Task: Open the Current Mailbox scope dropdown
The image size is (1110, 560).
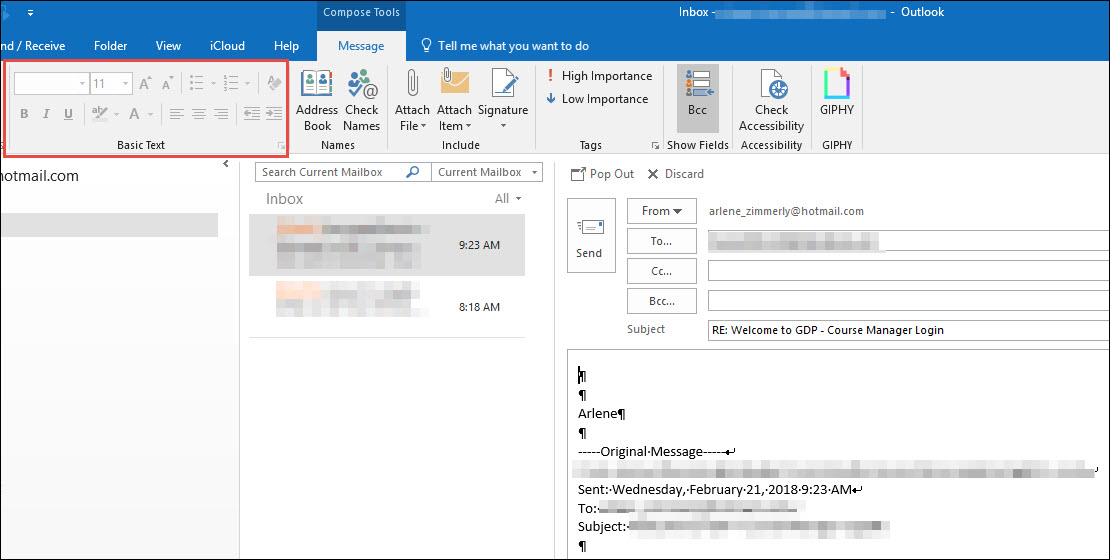Action: [x=486, y=172]
